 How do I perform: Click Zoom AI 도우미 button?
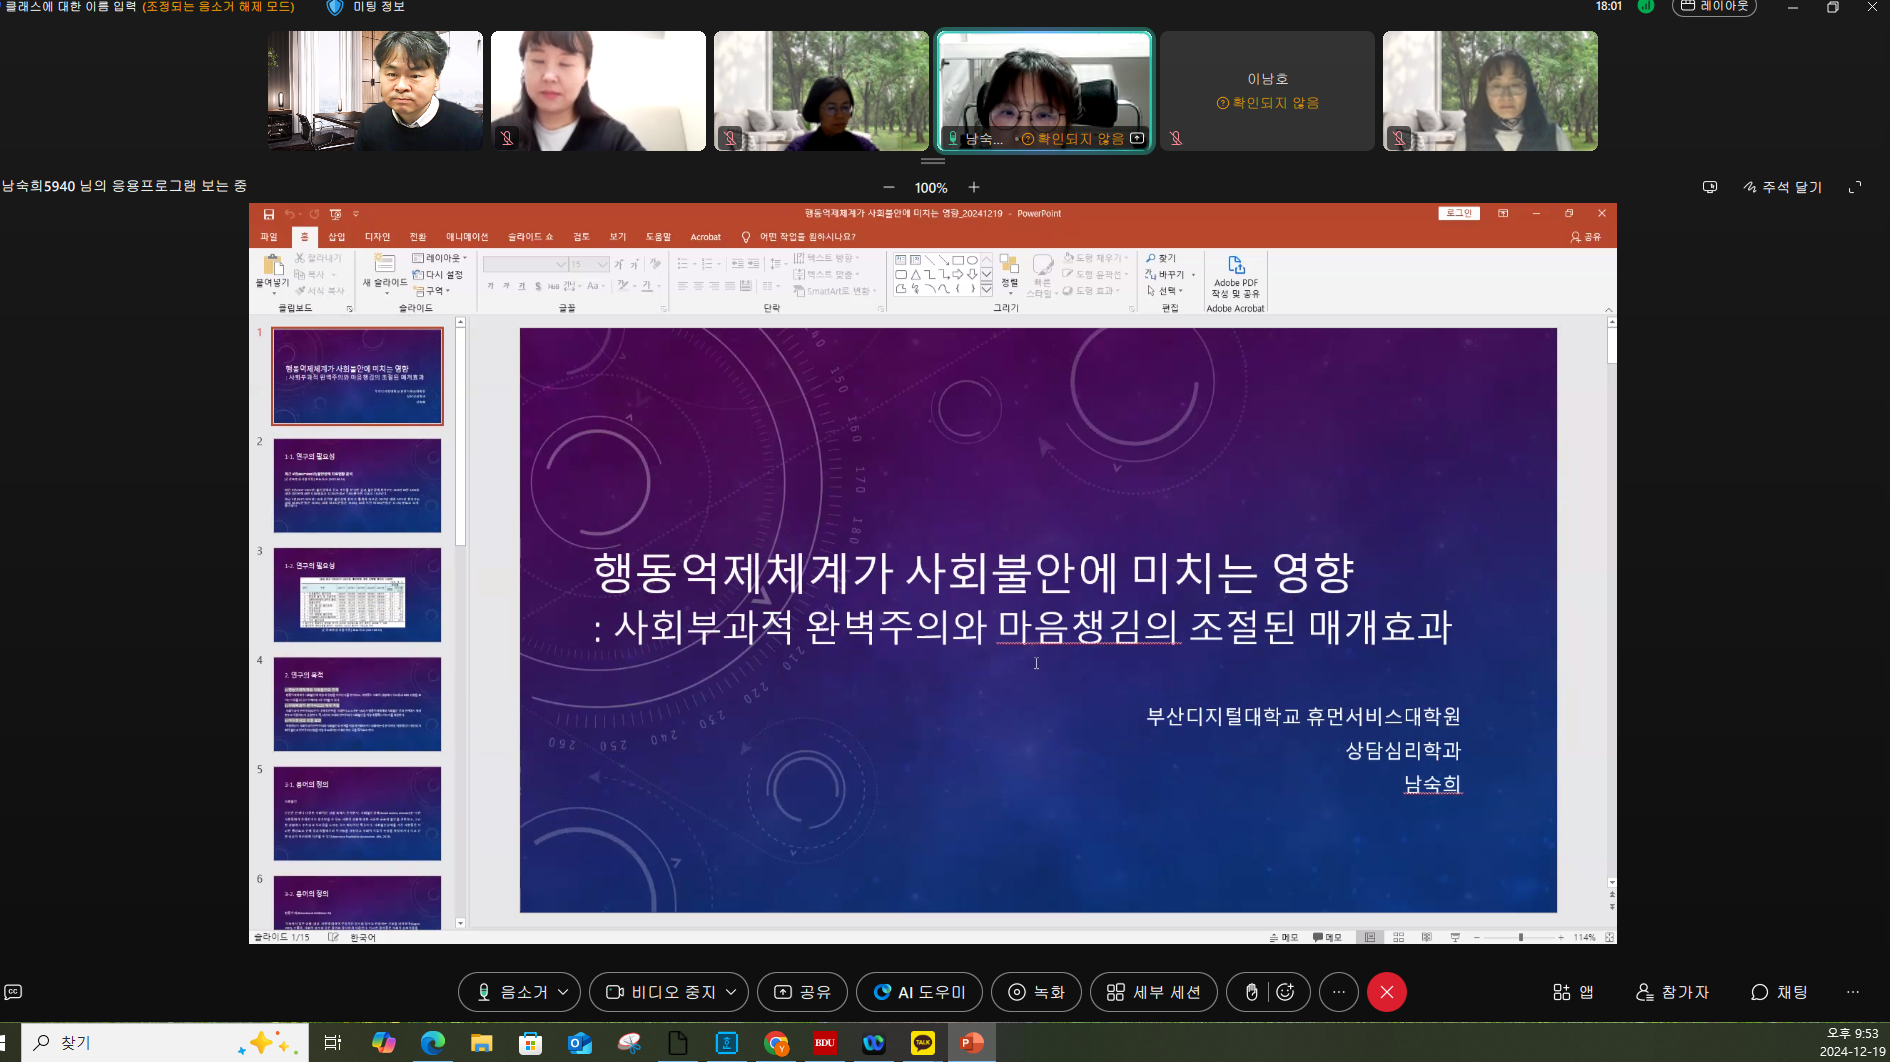(919, 992)
